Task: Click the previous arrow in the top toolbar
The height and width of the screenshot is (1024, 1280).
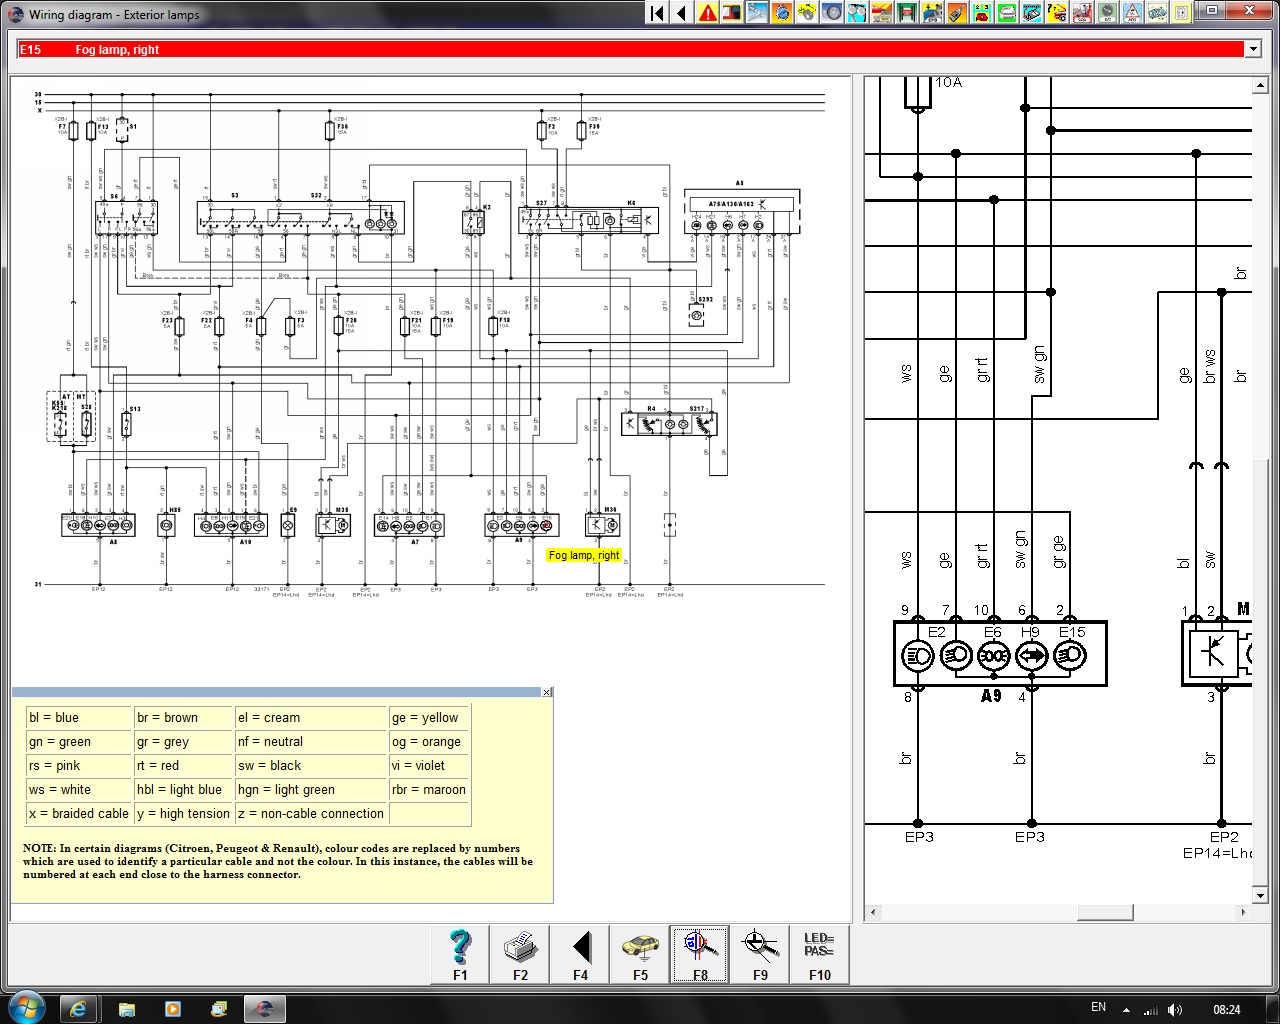Action: [682, 13]
